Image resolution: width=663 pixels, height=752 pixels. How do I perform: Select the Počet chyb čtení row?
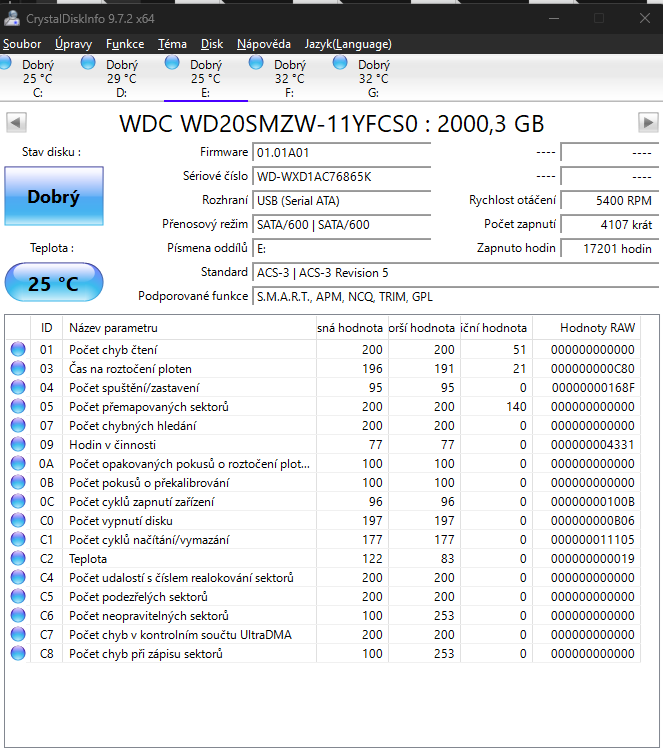tap(323, 349)
